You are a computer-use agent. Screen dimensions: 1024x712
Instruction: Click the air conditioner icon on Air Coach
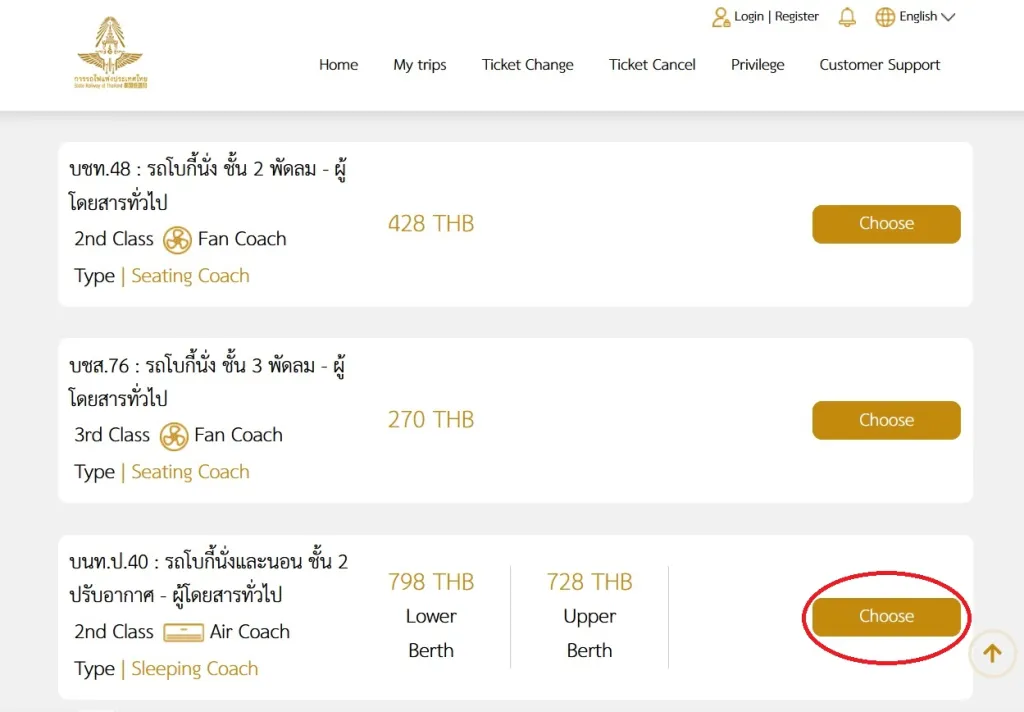[x=183, y=632]
